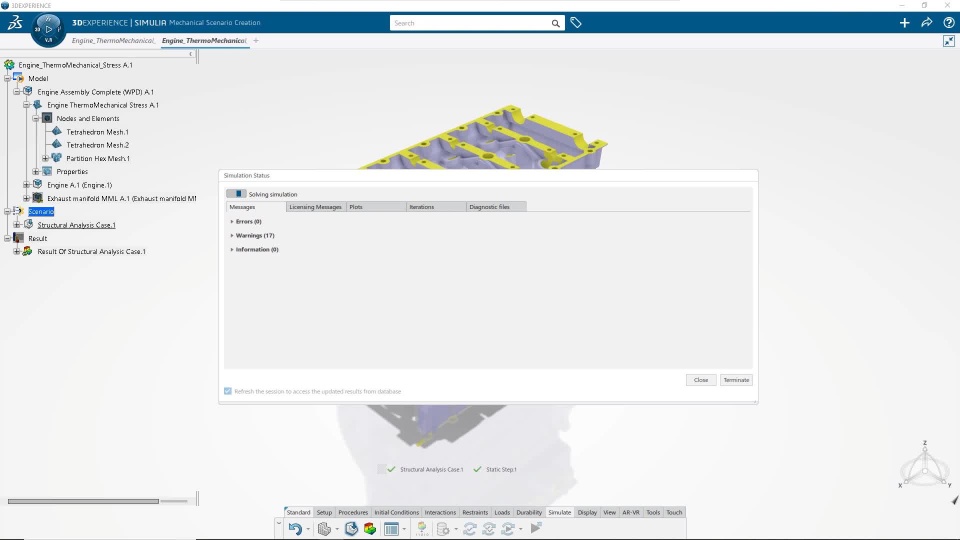Toggle fullscreen expand icon at top right
This screenshot has height=540, width=960.
[x=948, y=41]
